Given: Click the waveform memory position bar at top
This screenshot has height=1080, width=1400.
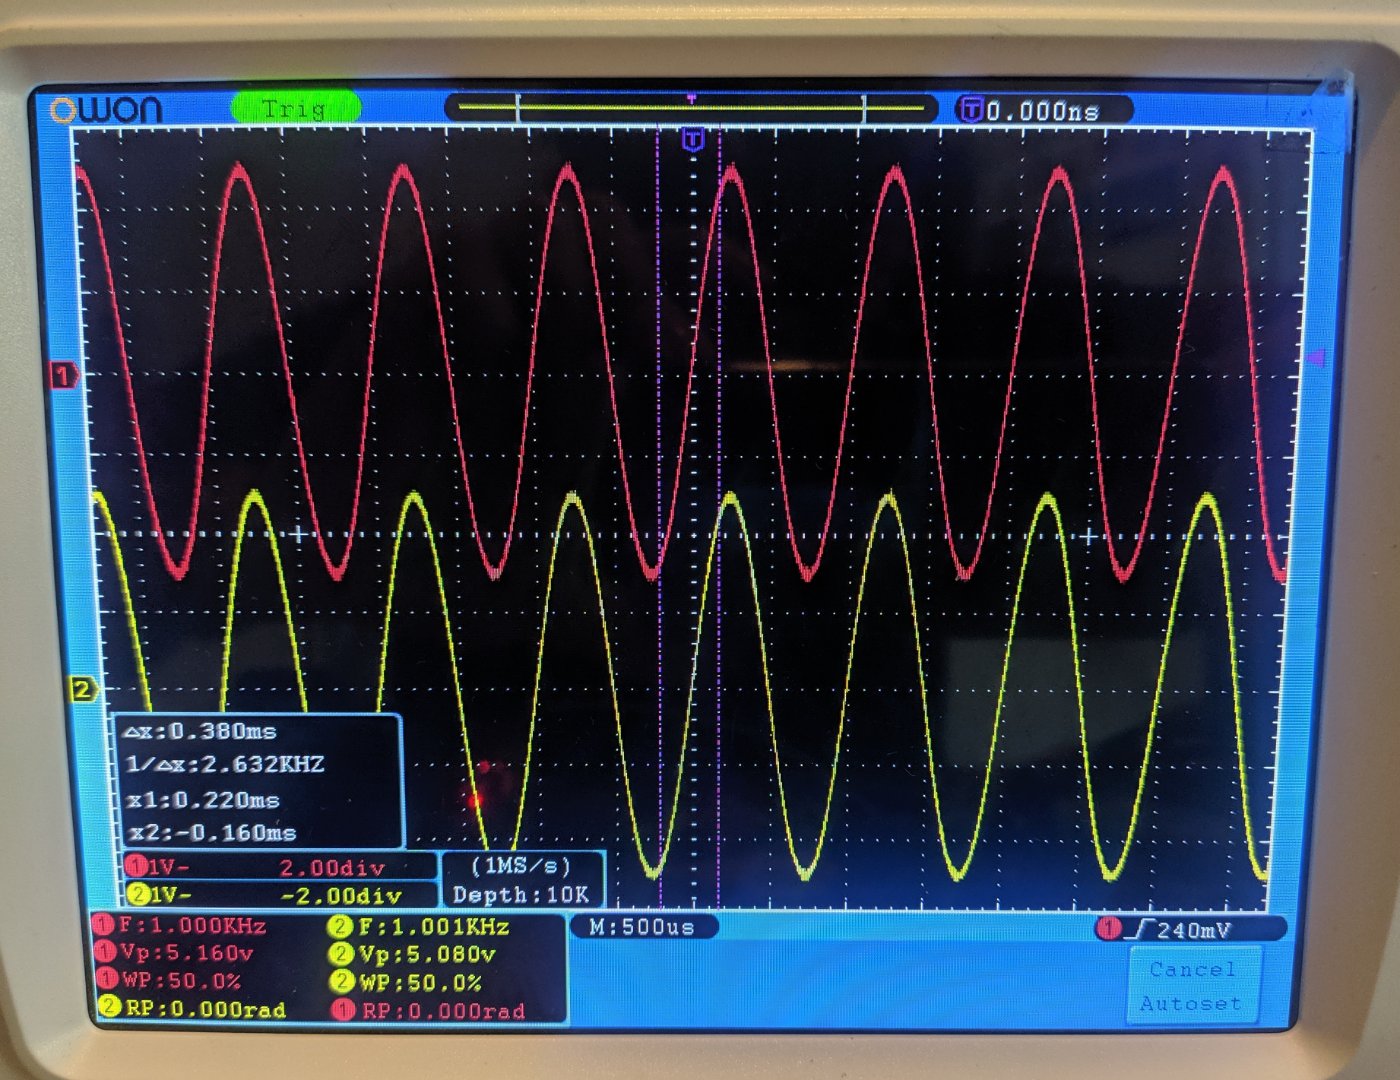Looking at the screenshot, I should [690, 108].
